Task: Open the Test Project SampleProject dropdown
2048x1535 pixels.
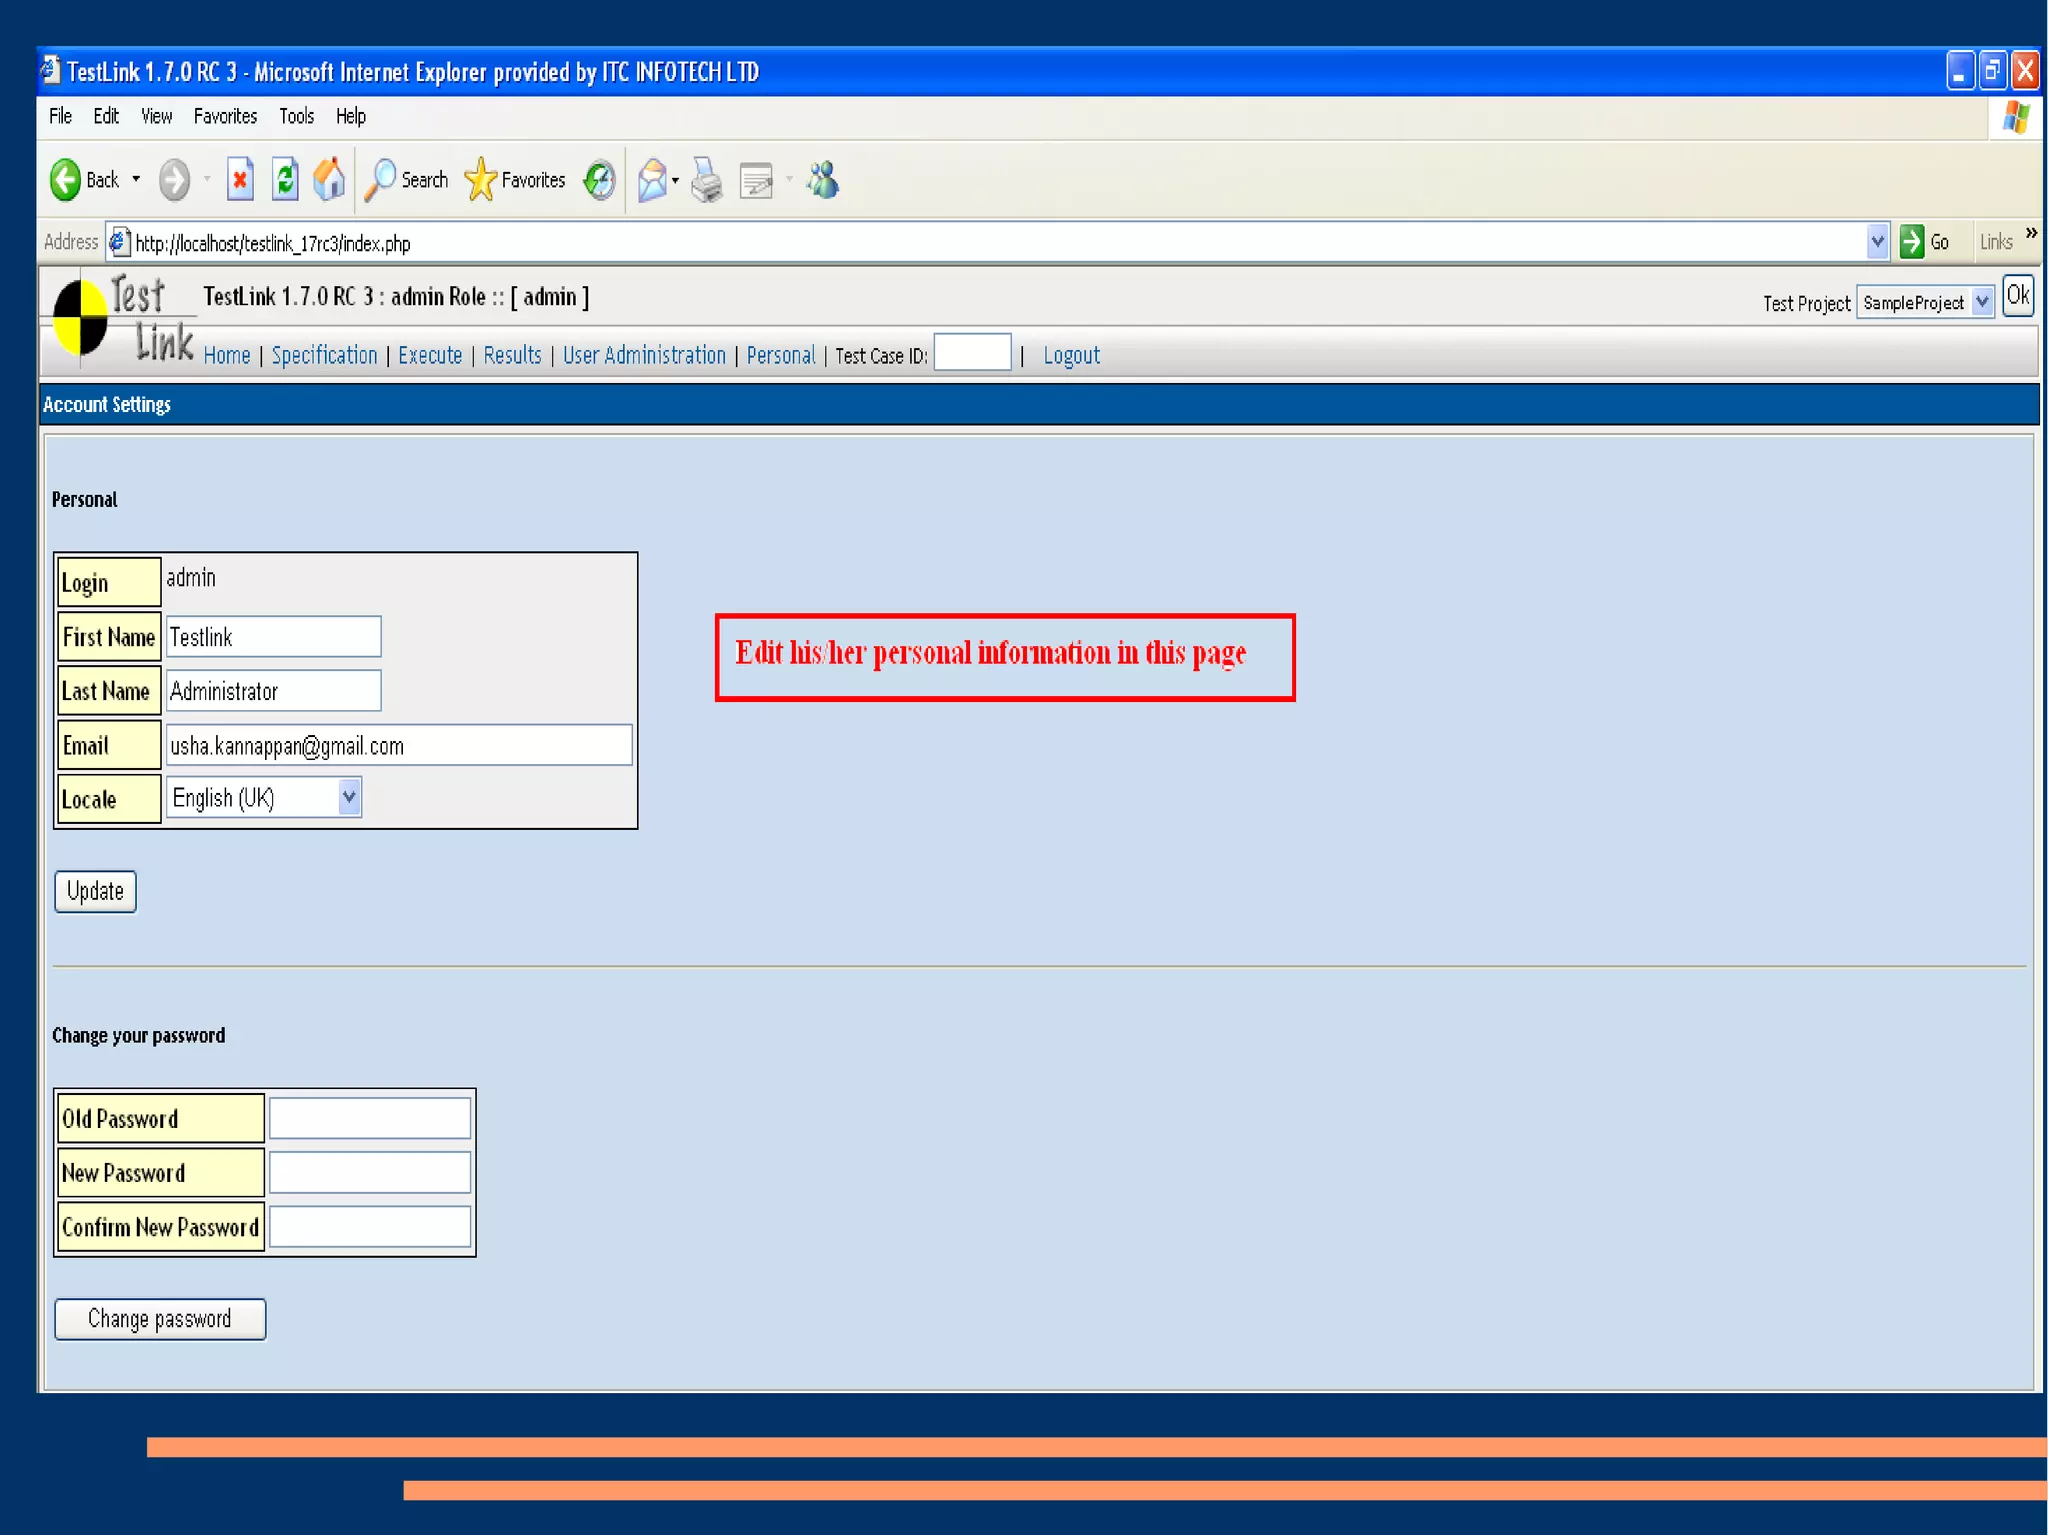Action: coord(1925,302)
